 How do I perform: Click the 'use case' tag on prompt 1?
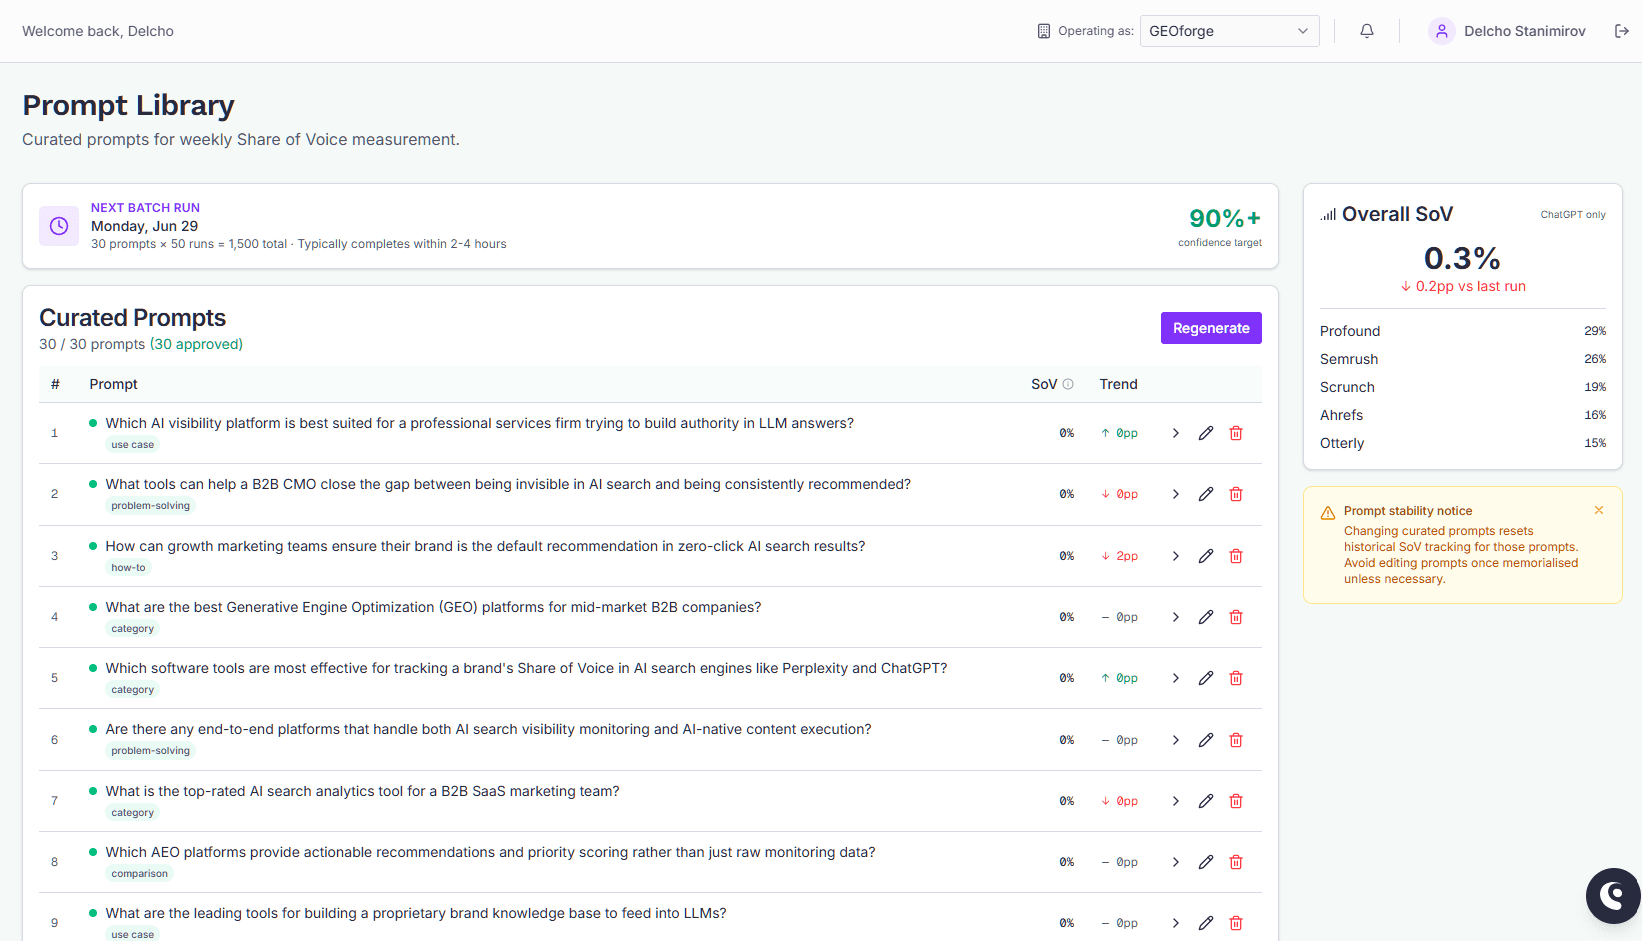[133, 445]
